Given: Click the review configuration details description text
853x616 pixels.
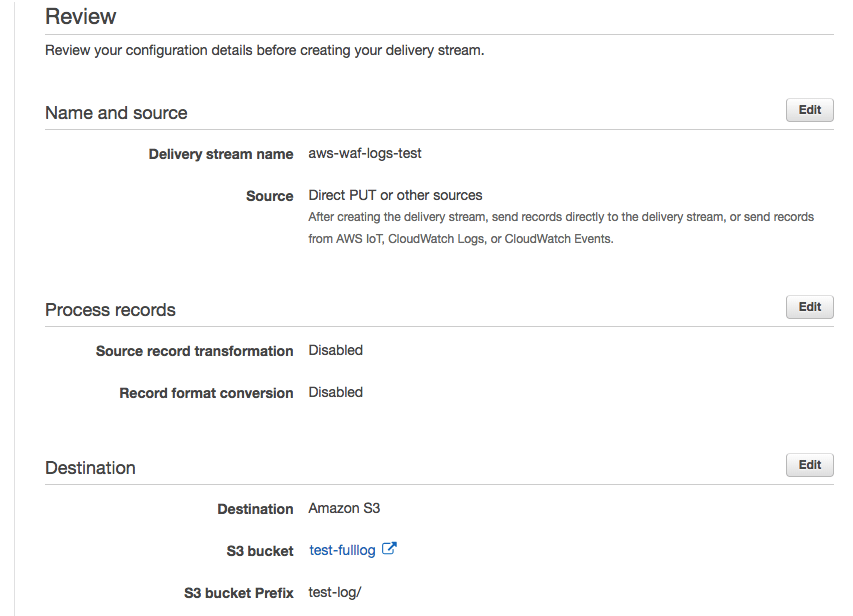Looking at the screenshot, I should point(264,50).
